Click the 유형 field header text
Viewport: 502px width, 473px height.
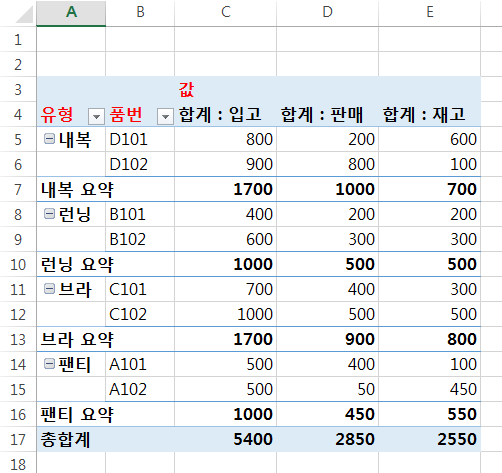[57, 115]
